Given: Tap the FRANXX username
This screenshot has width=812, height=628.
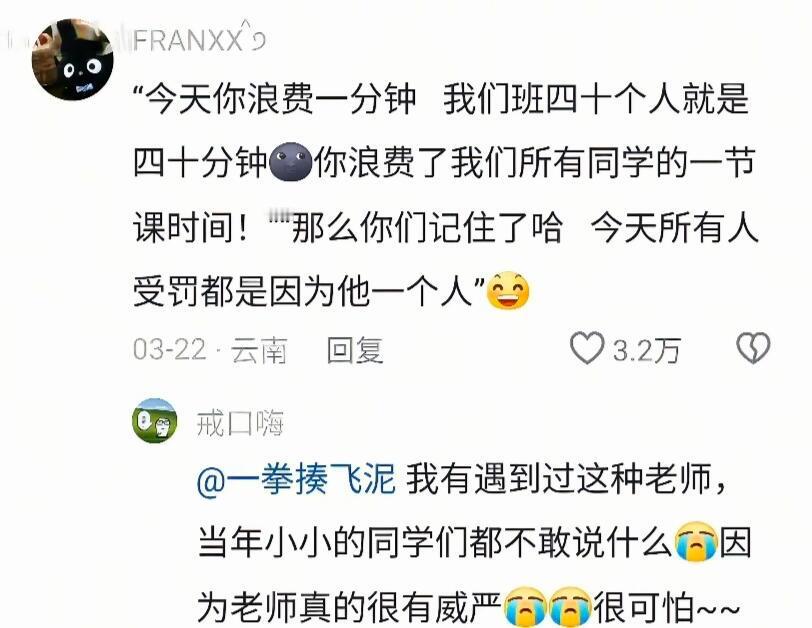Looking at the screenshot, I should click(x=189, y=40).
